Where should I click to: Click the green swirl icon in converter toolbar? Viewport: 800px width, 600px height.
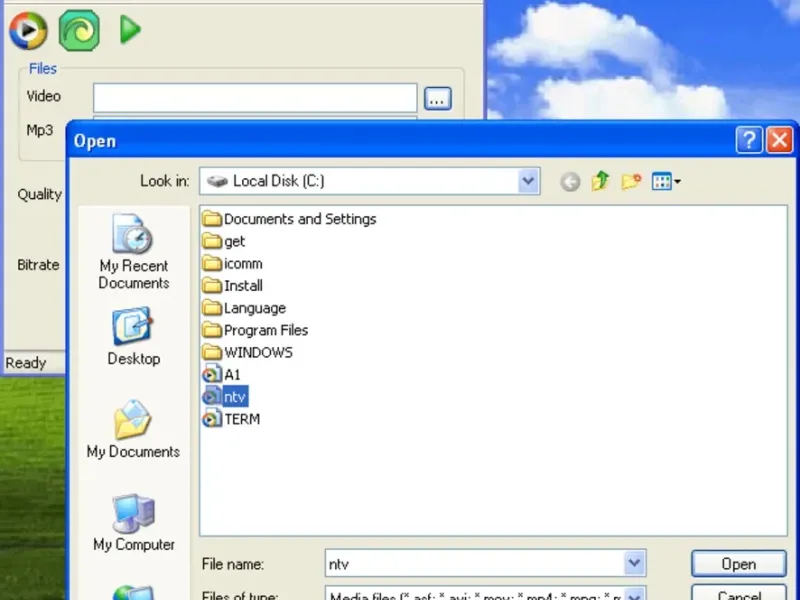tap(79, 31)
